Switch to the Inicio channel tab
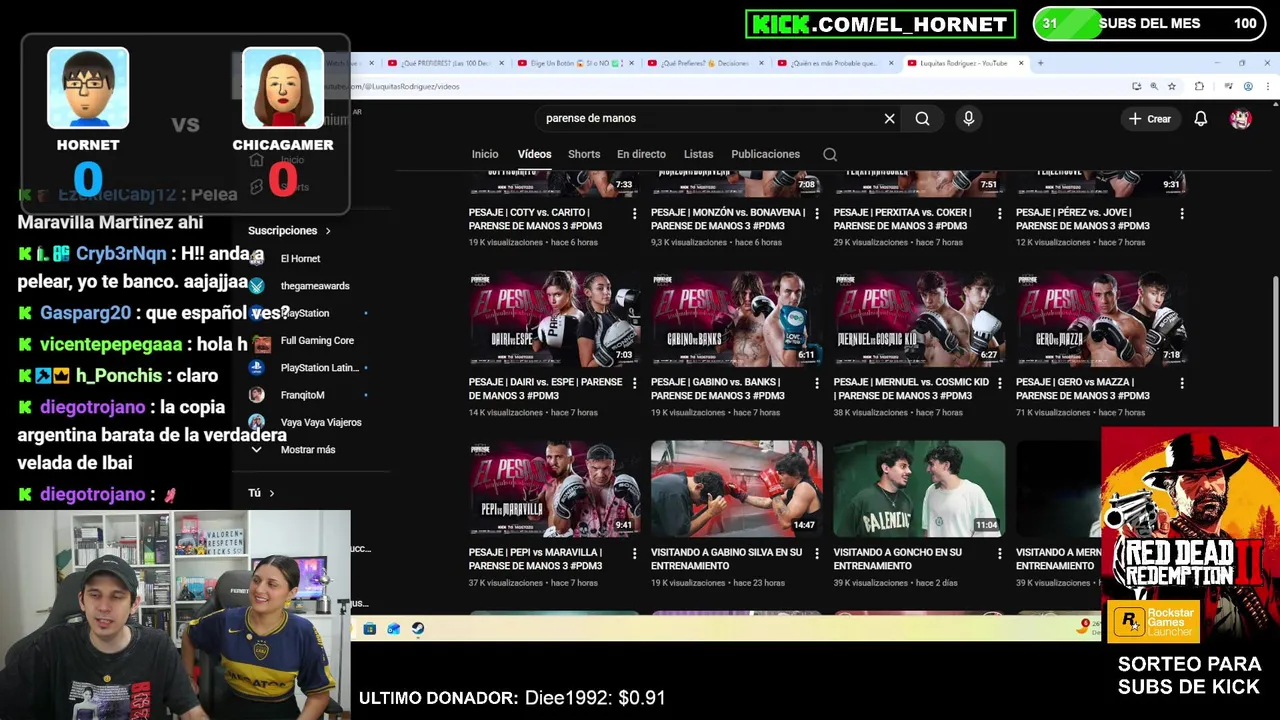The width and height of the screenshot is (1280, 720). pyautogui.click(x=485, y=154)
